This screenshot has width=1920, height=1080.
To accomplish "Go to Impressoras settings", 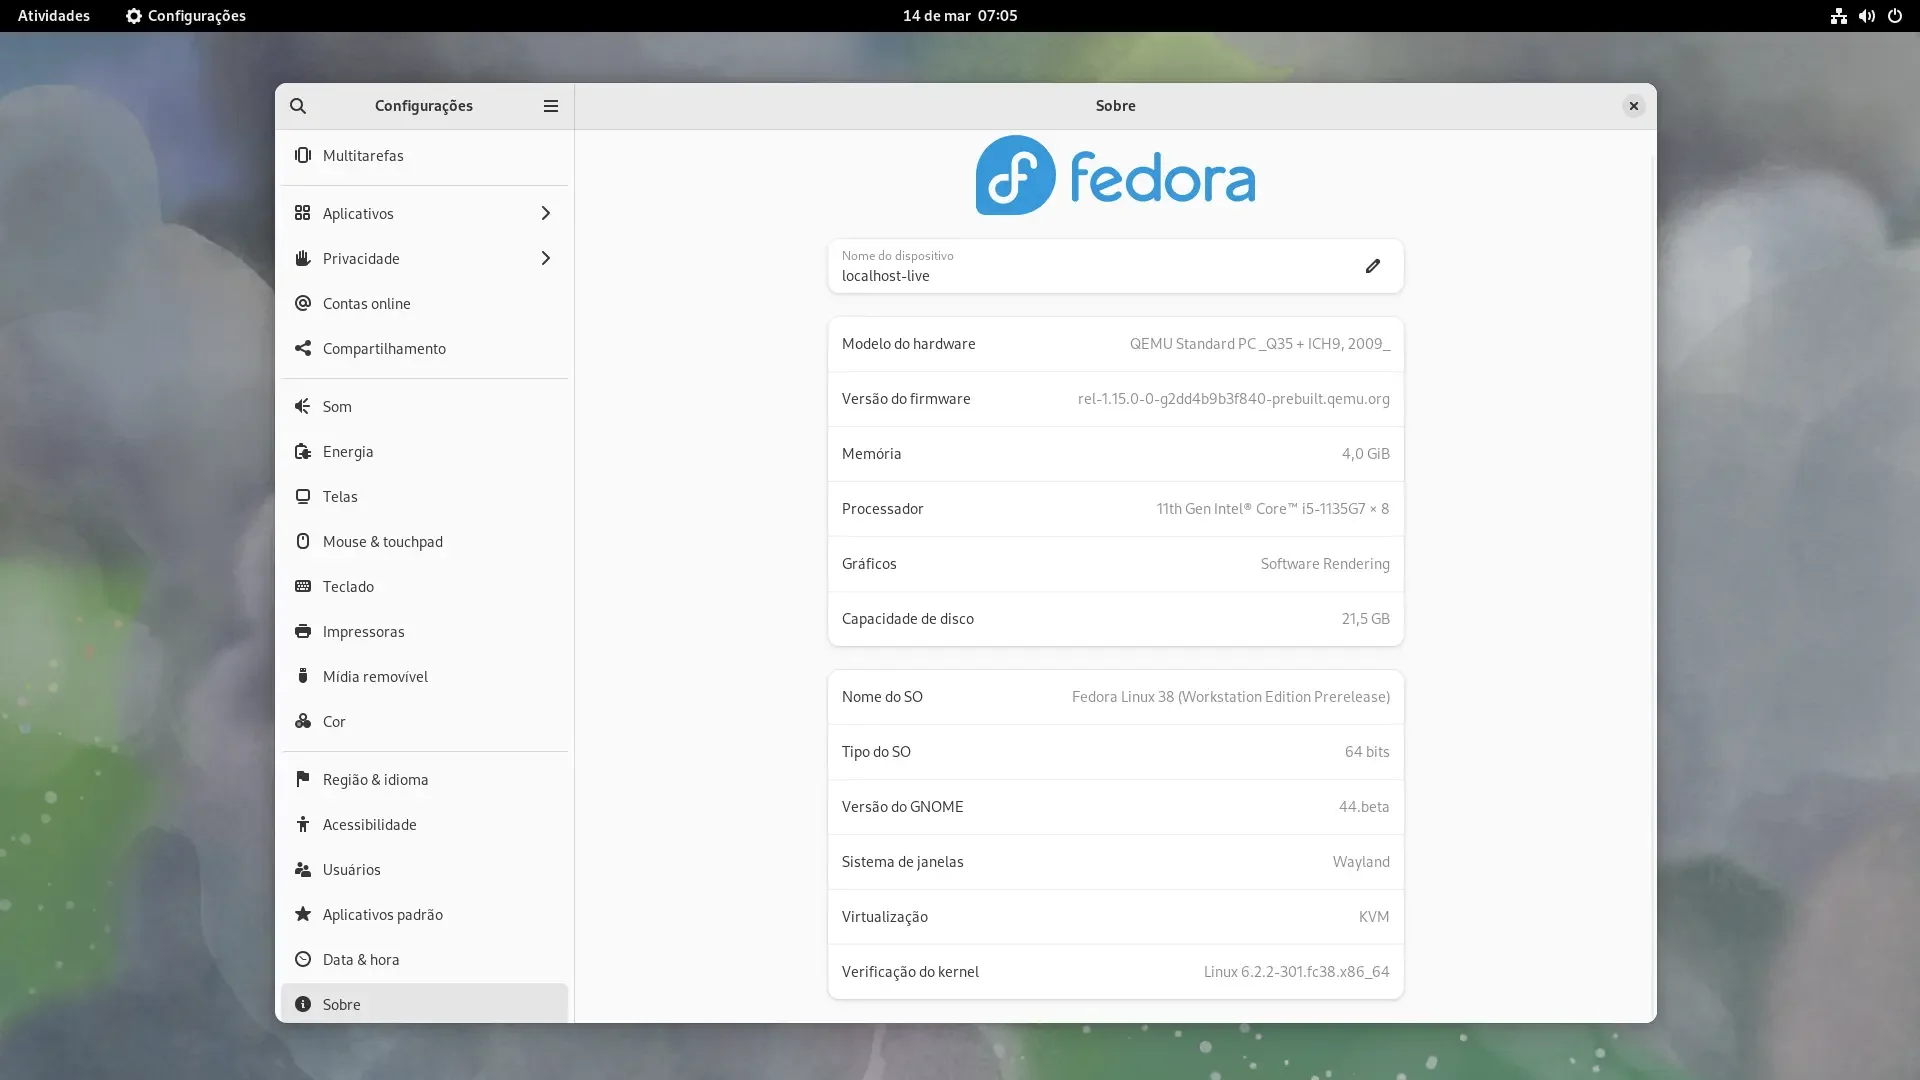I will [x=424, y=631].
